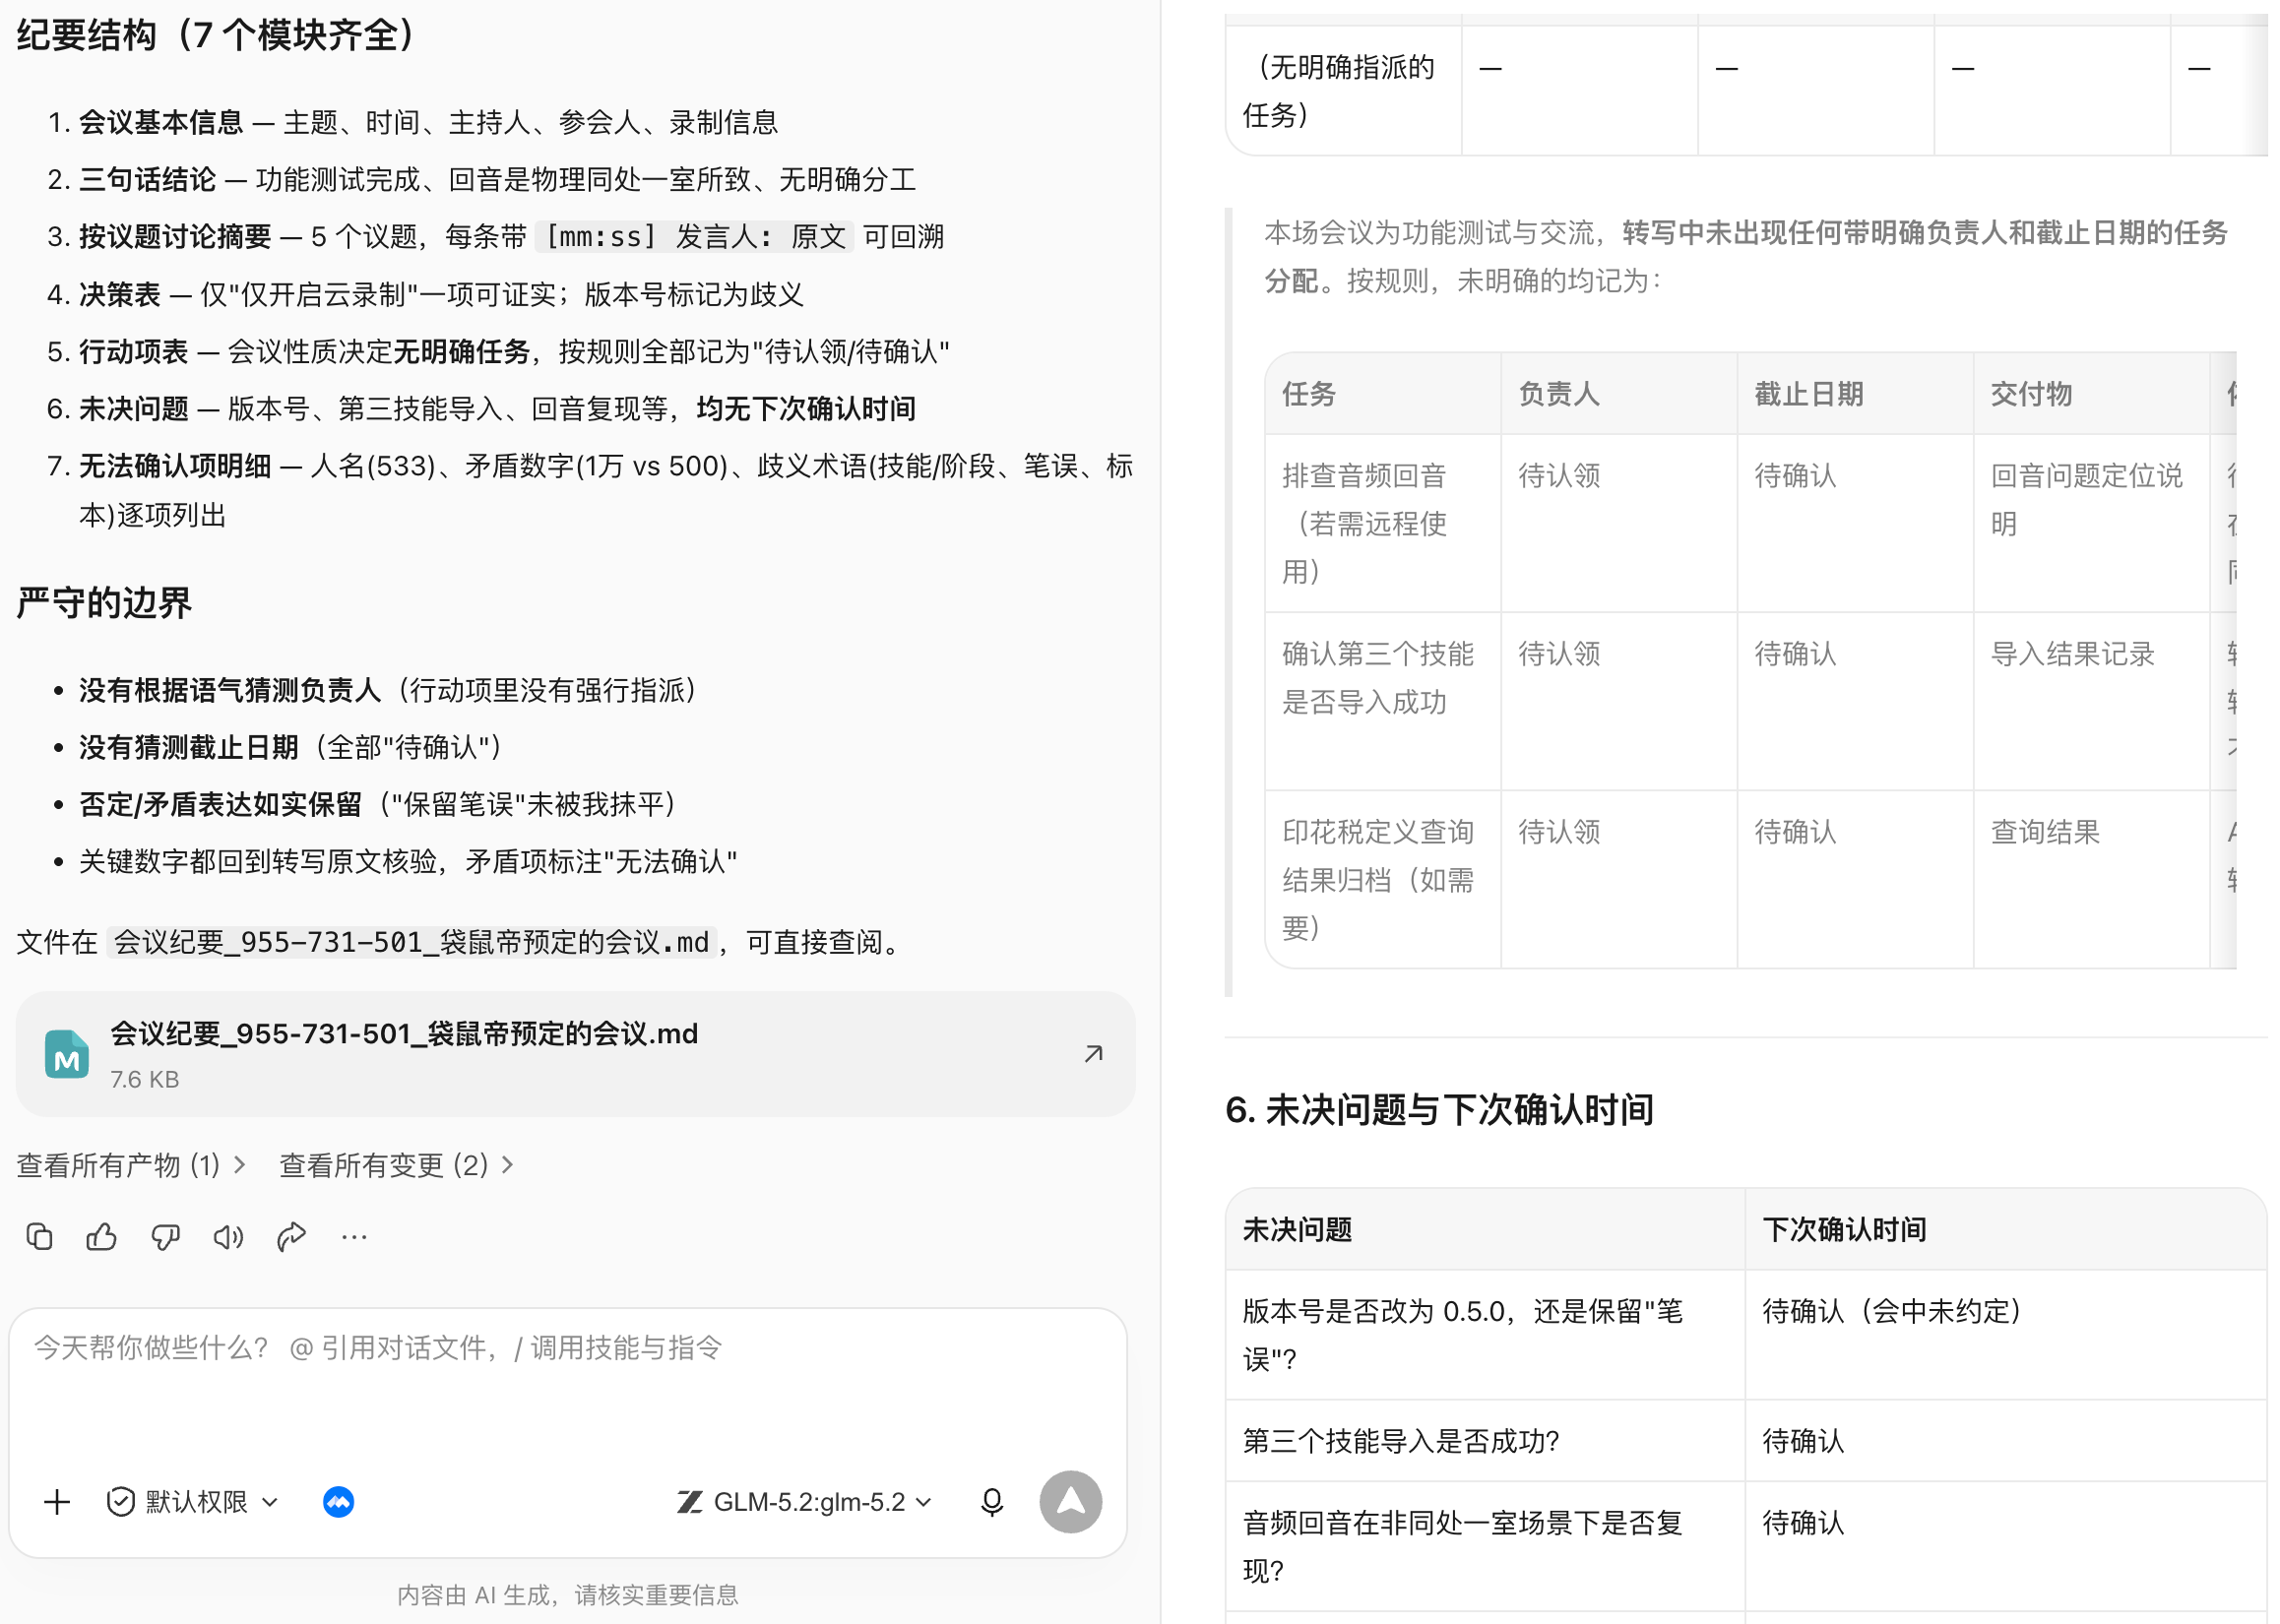Expand 查看所有产物 (1)

pos(131,1165)
